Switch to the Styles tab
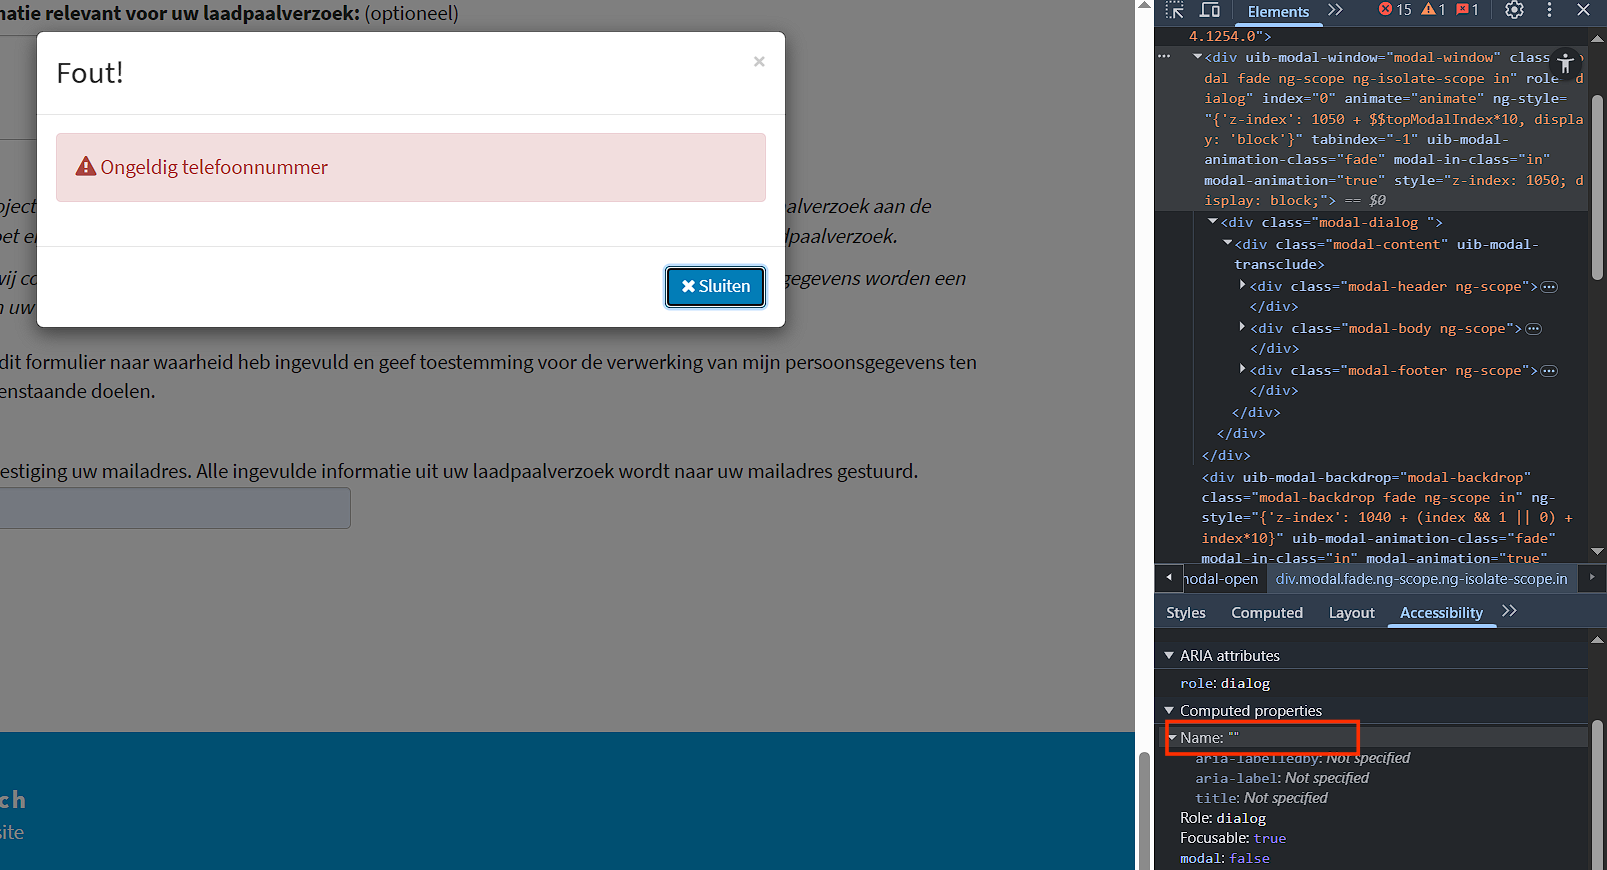 (x=1185, y=613)
